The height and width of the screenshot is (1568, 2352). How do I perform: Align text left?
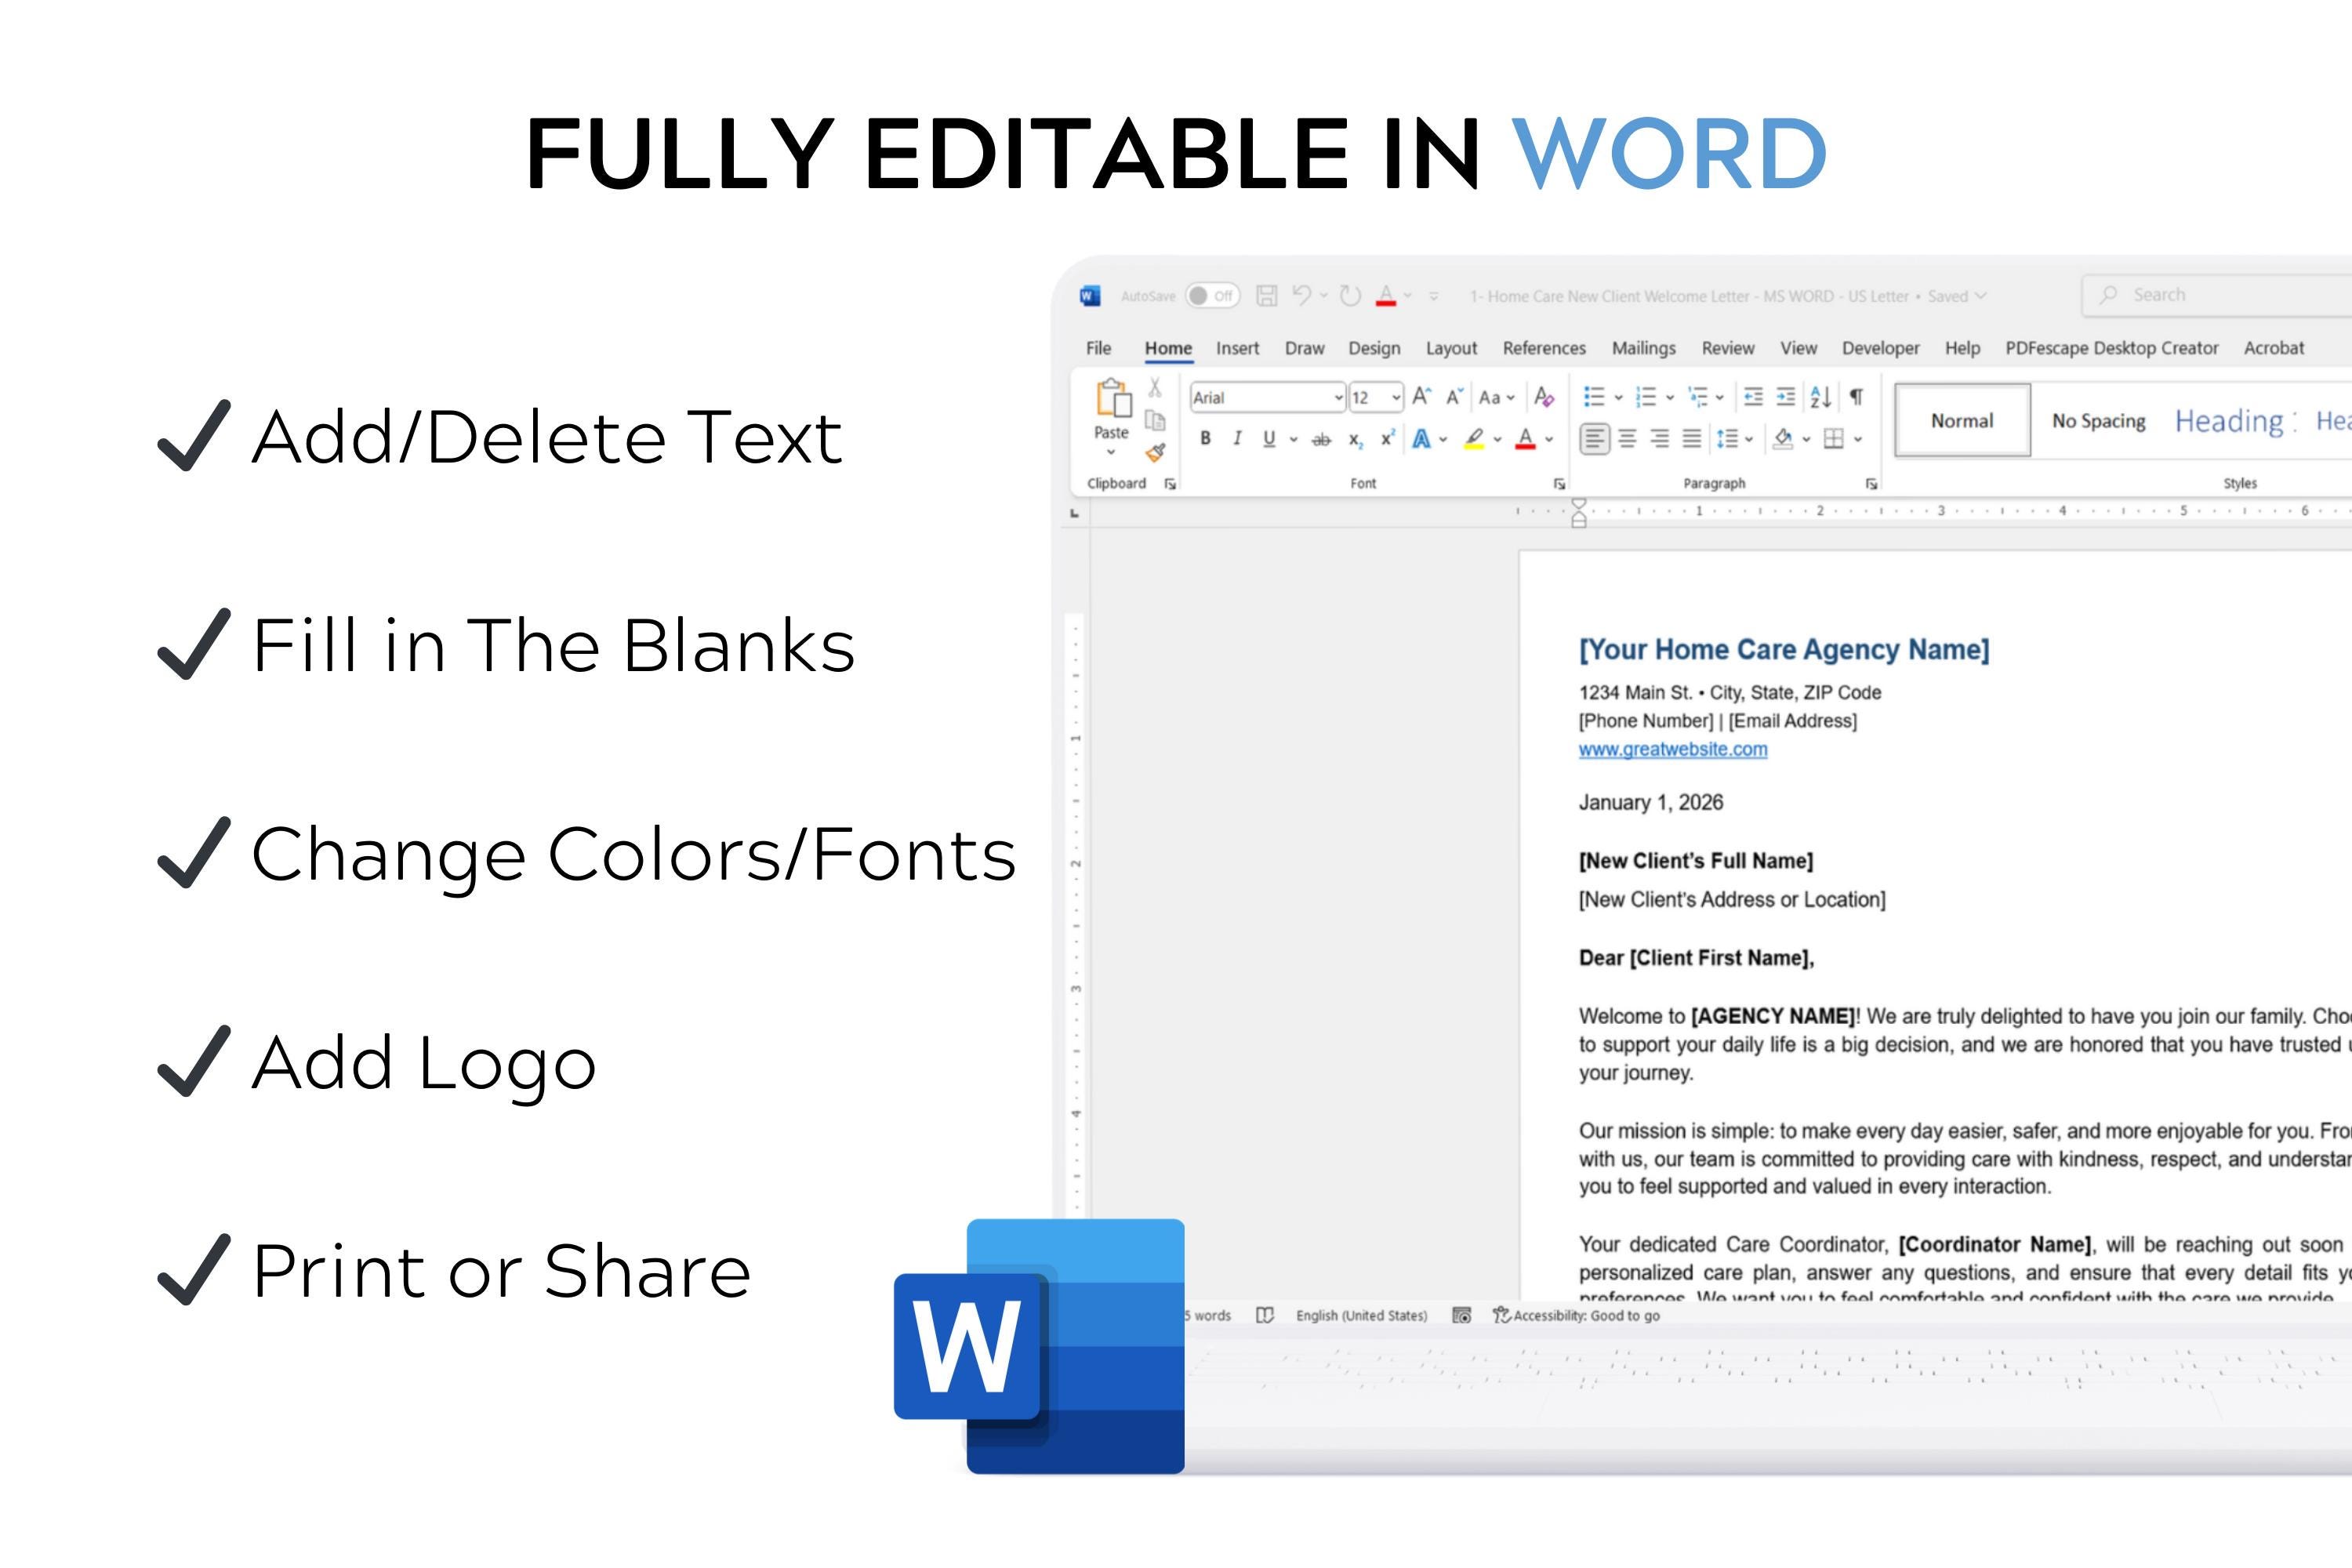coord(1595,439)
